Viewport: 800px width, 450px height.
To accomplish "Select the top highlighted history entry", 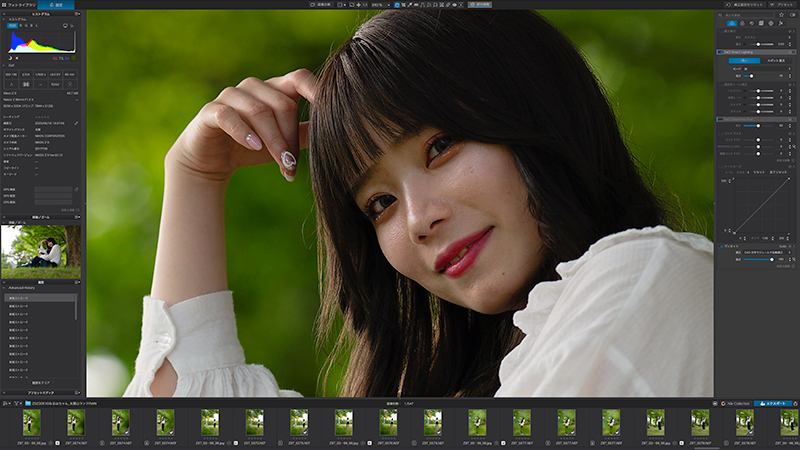I will coord(40,298).
